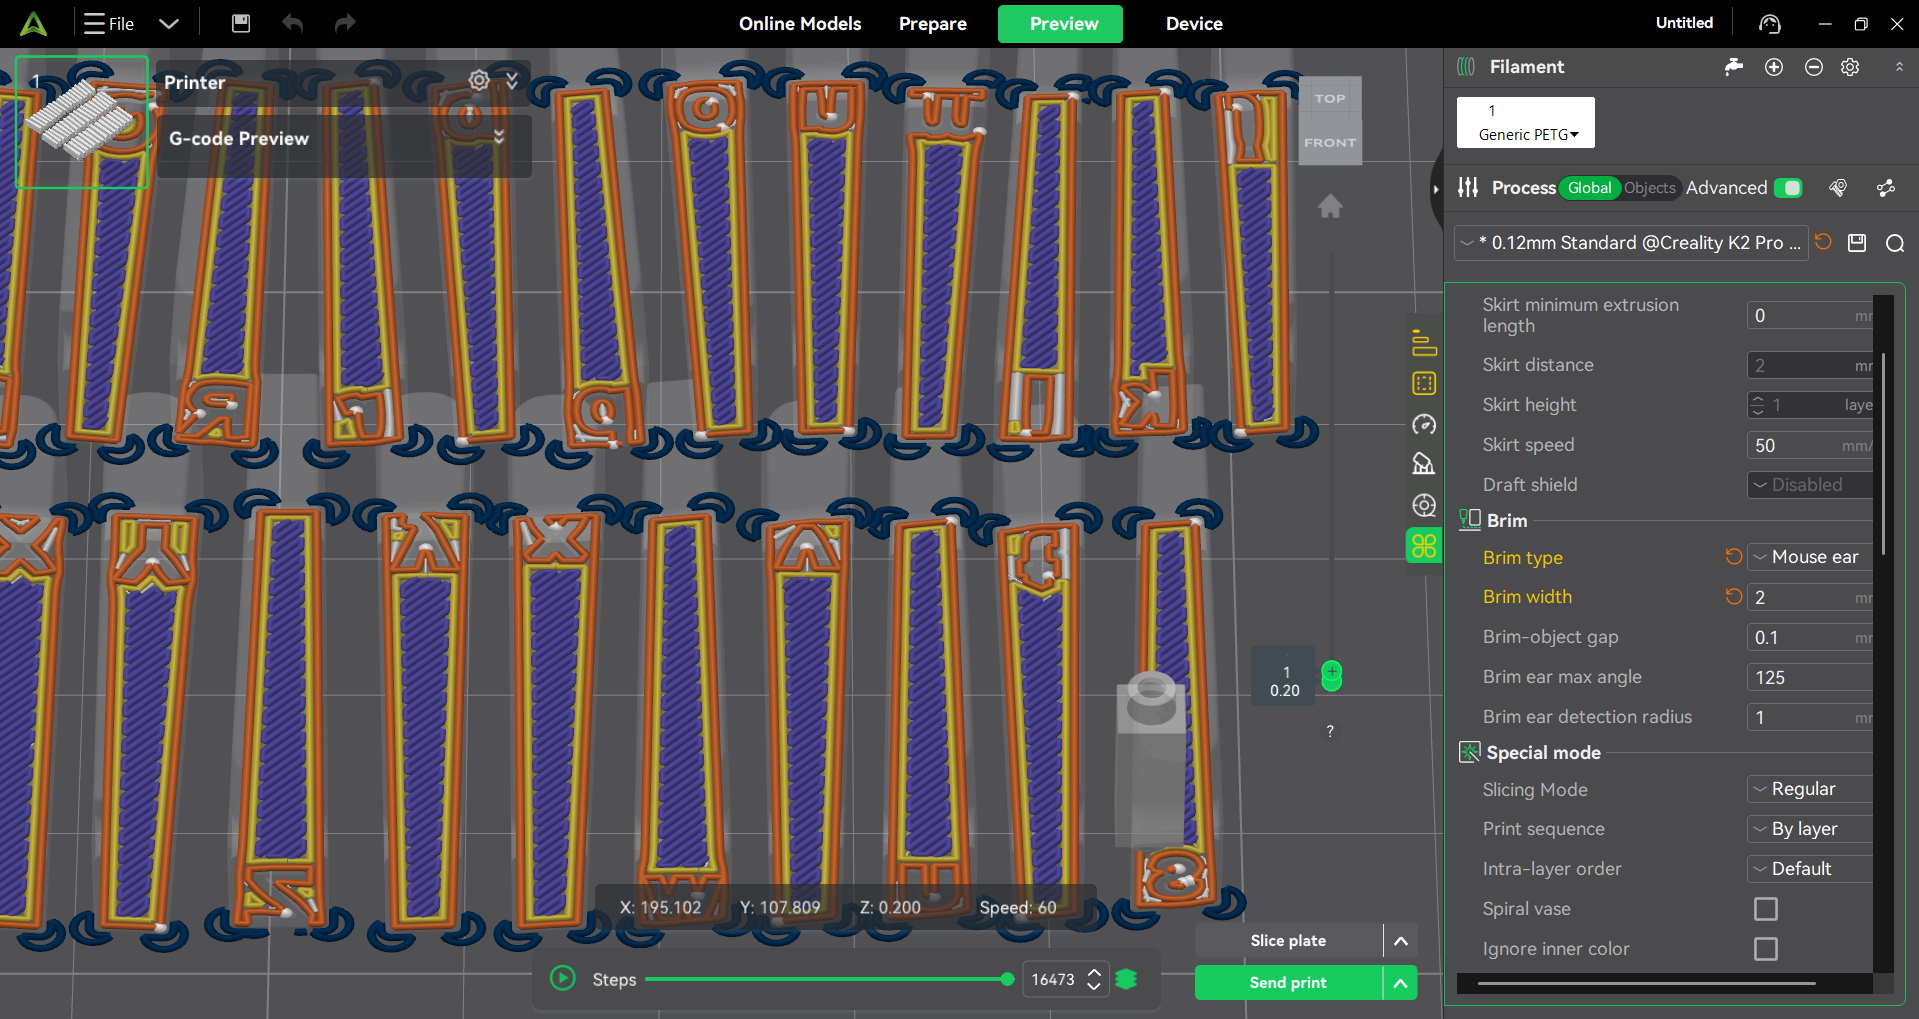The height and width of the screenshot is (1019, 1919).
Task: Open the Brim type Mouse ear dropdown
Action: 1810,557
